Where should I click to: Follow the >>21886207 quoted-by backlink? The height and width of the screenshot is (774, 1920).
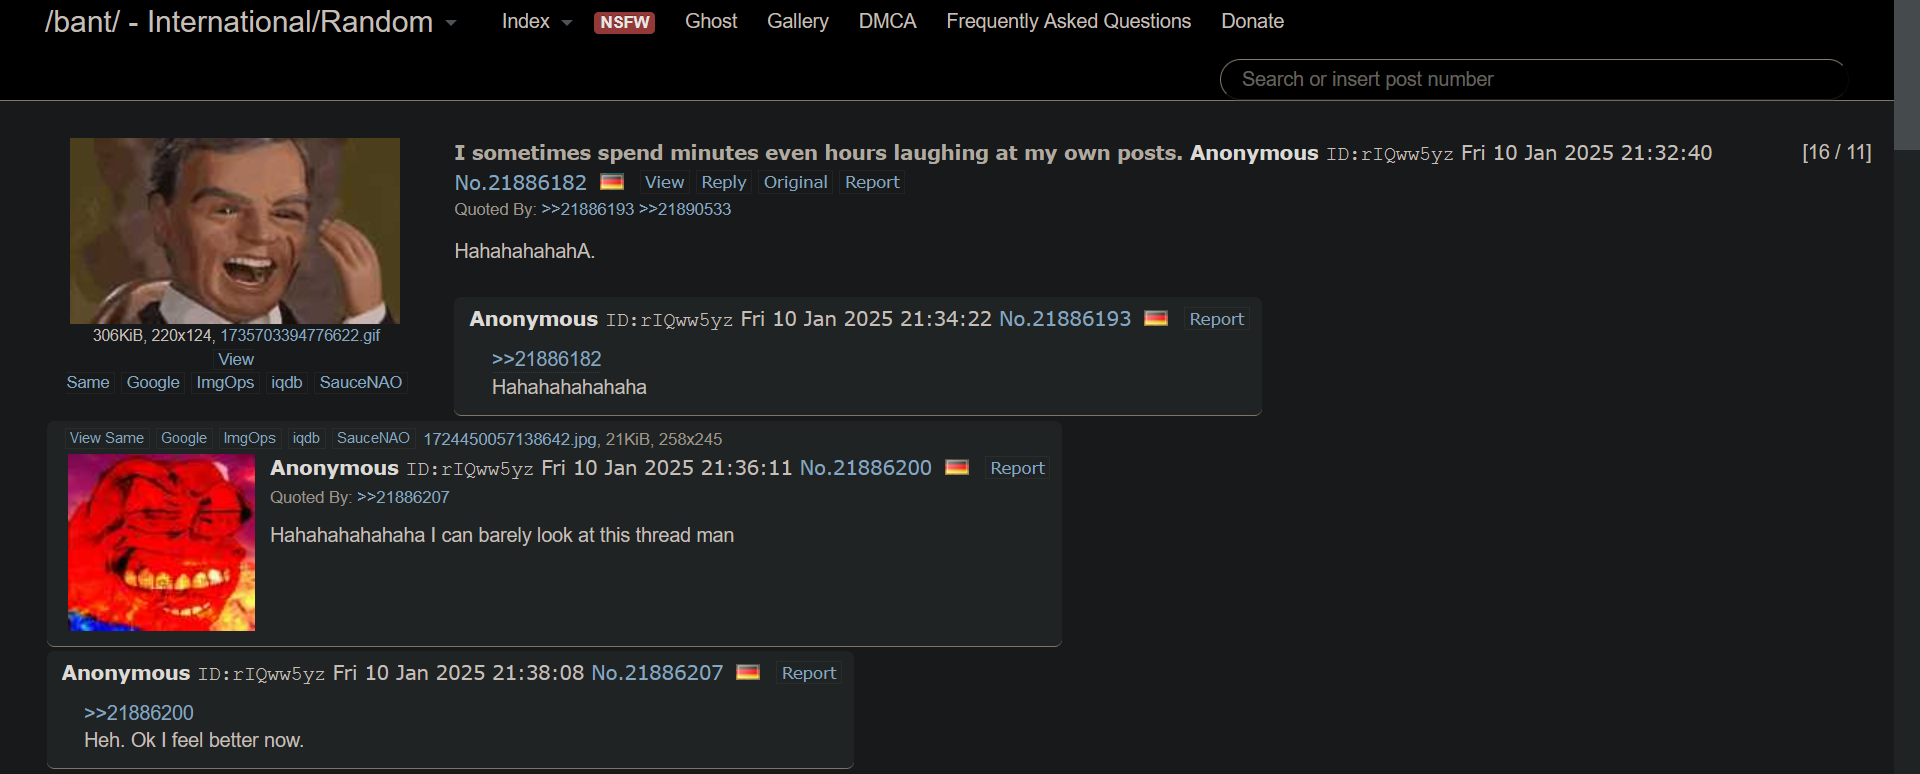tap(403, 497)
